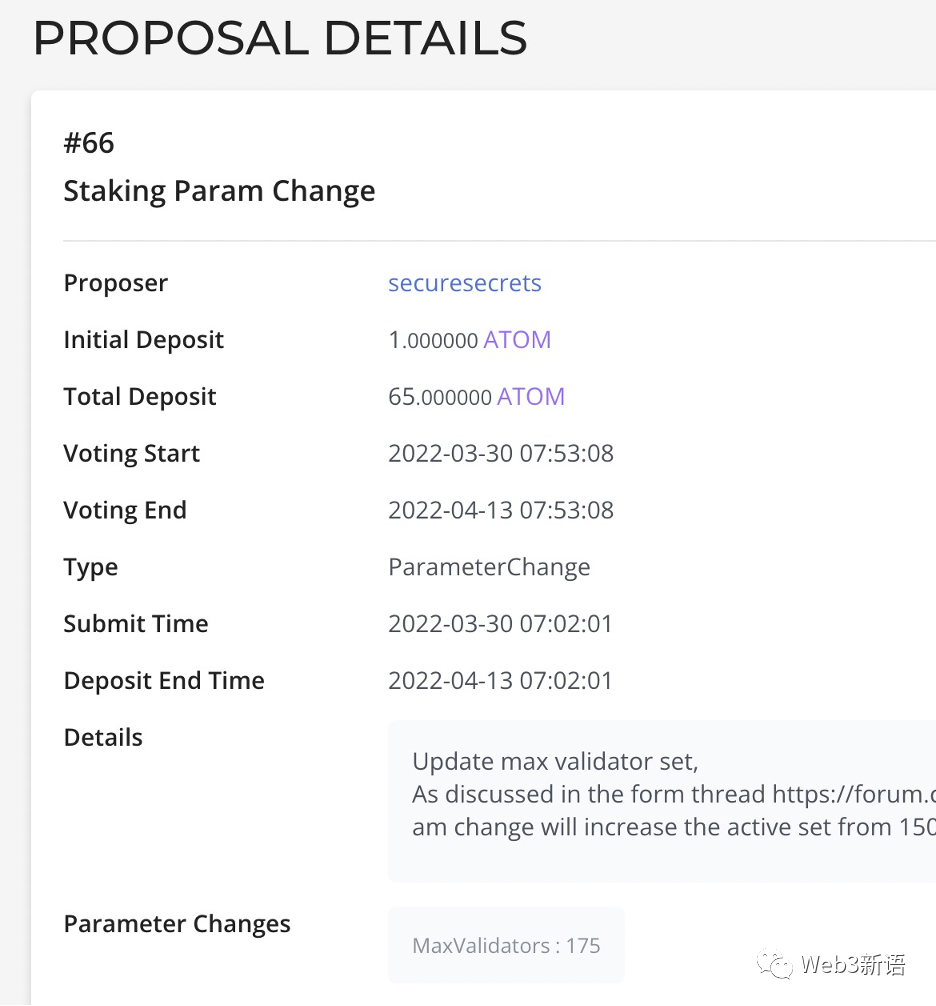Screen dimensions: 936x1006
Task: Click the Parameter Changes field label
Action: click(177, 924)
